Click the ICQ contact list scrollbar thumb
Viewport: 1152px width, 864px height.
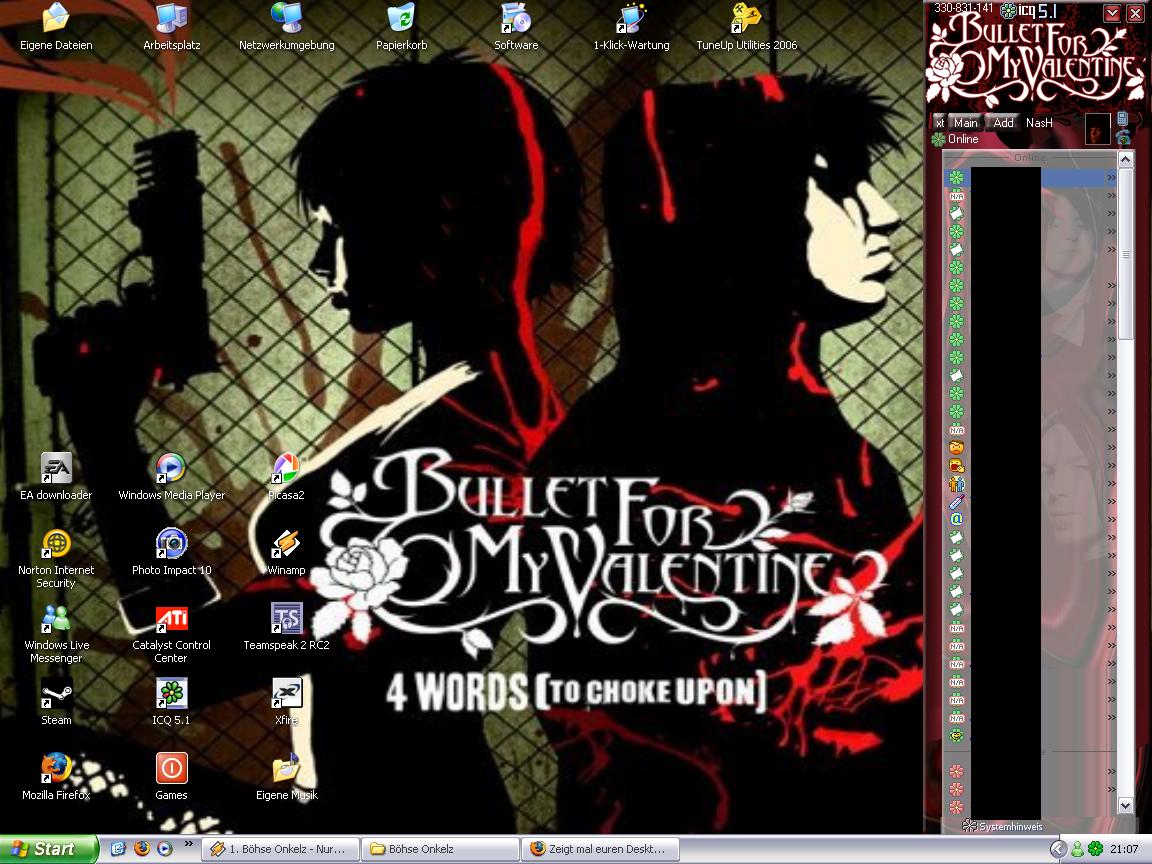pos(1126,253)
